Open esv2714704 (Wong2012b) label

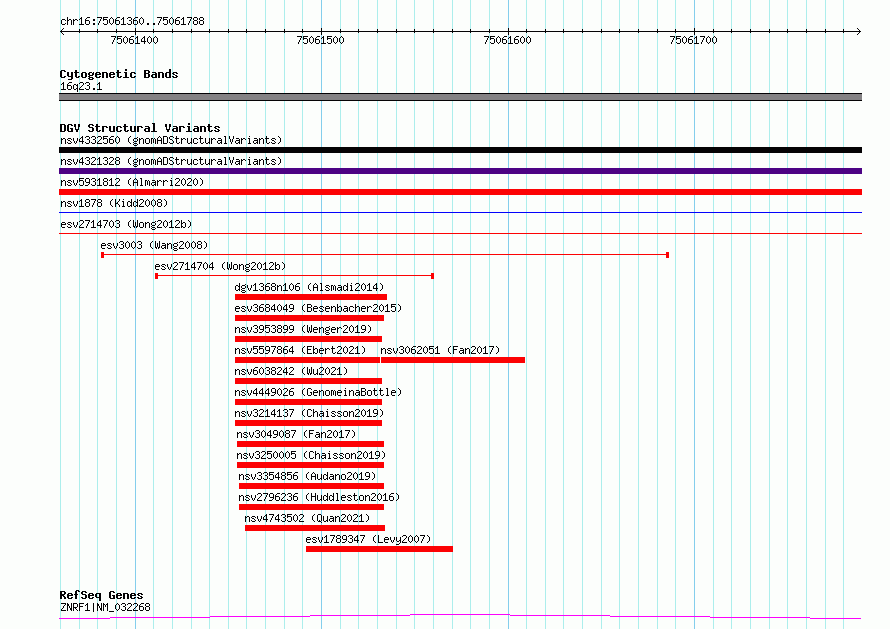click(x=220, y=266)
